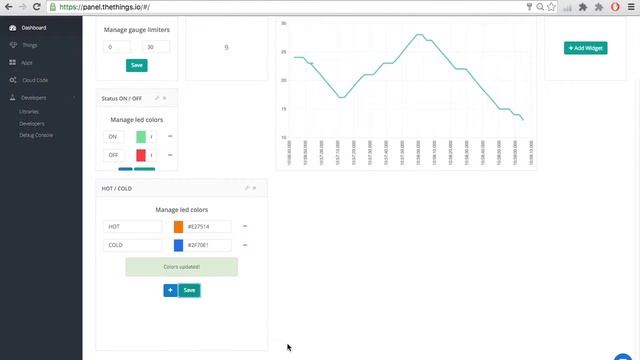Open the Debug Console entry

coord(36,135)
